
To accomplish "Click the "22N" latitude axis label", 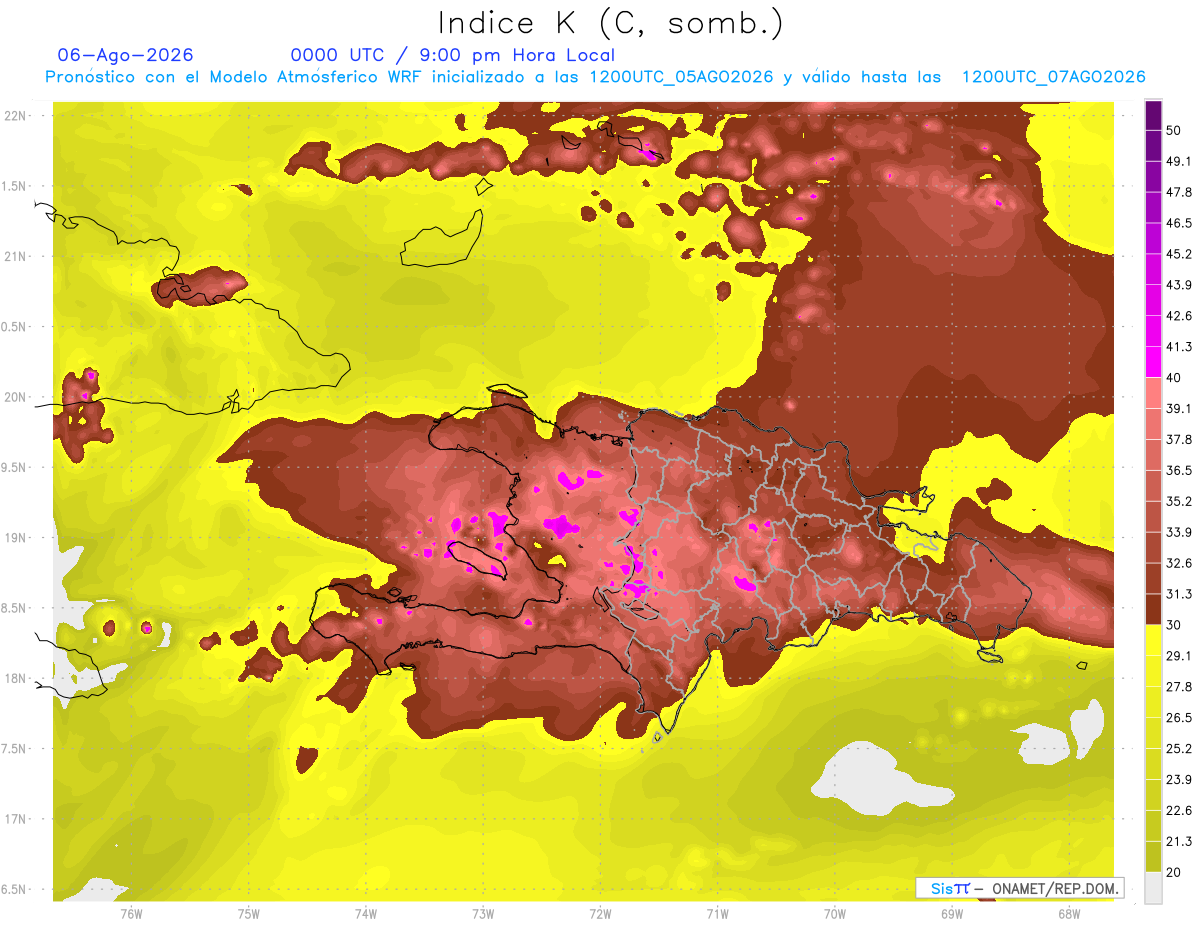I will click(x=17, y=116).
